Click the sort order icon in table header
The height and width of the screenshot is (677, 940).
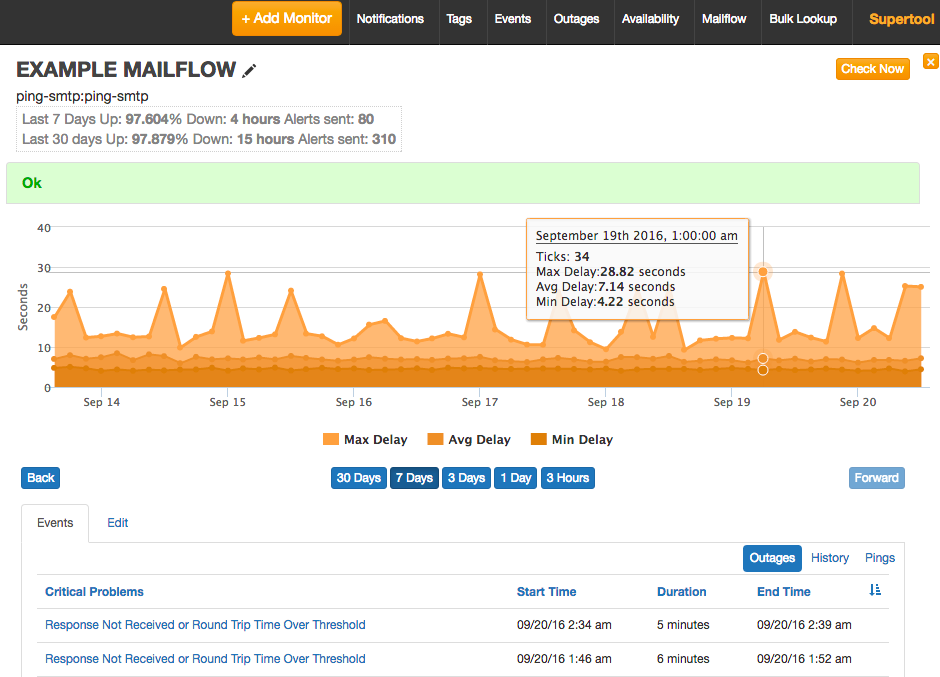tap(875, 591)
